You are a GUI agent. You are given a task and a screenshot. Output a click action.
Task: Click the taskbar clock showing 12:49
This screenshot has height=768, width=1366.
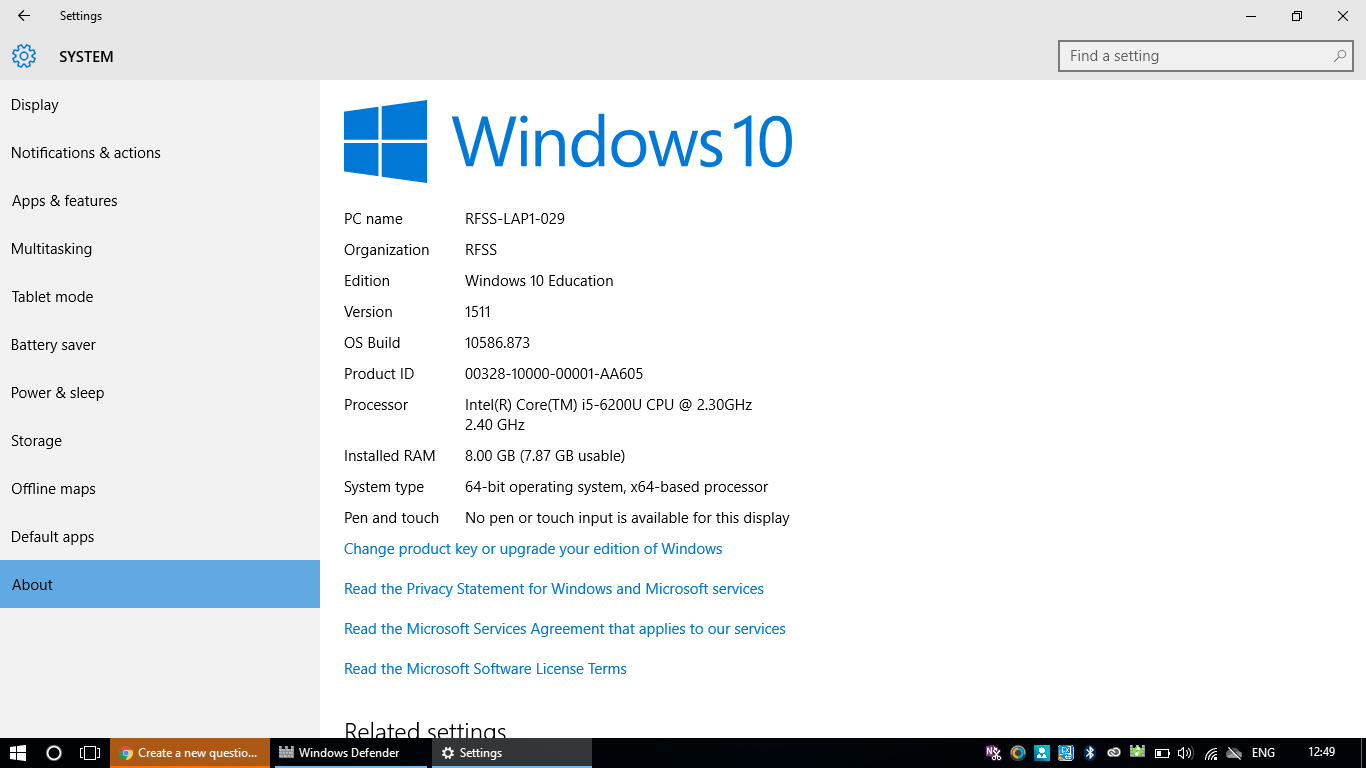1322,753
